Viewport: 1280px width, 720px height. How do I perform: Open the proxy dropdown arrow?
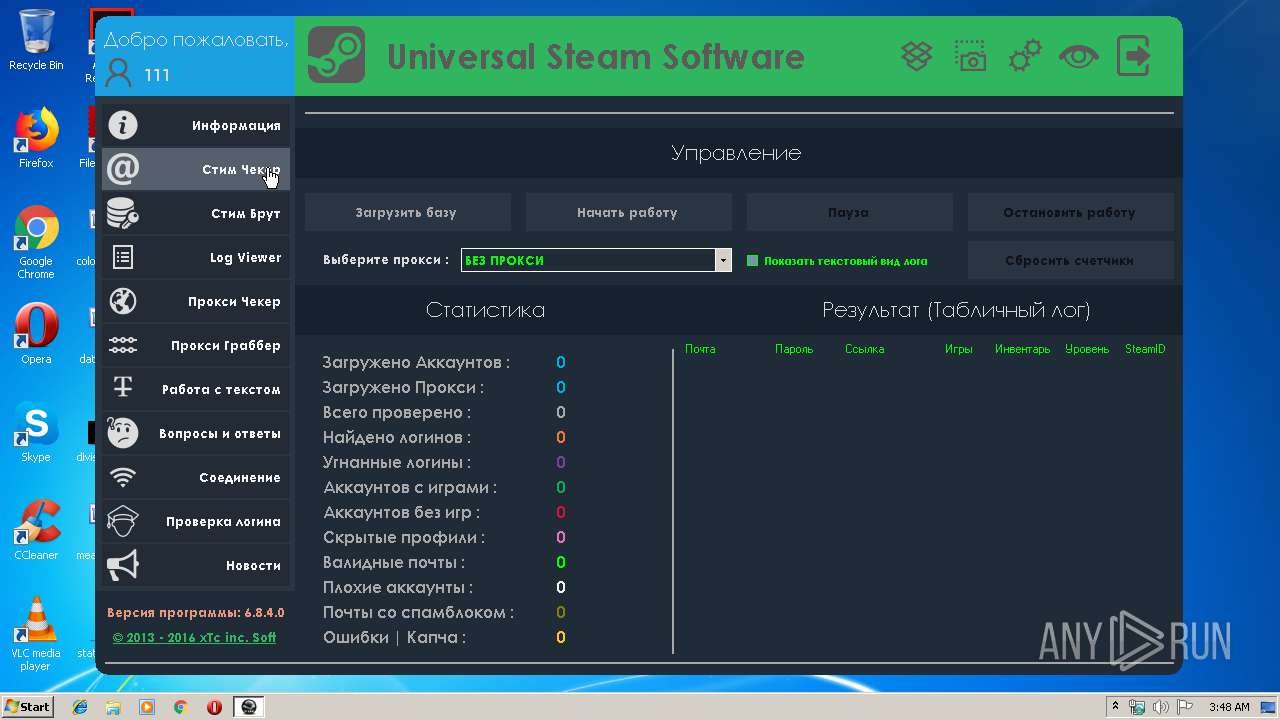coord(723,260)
